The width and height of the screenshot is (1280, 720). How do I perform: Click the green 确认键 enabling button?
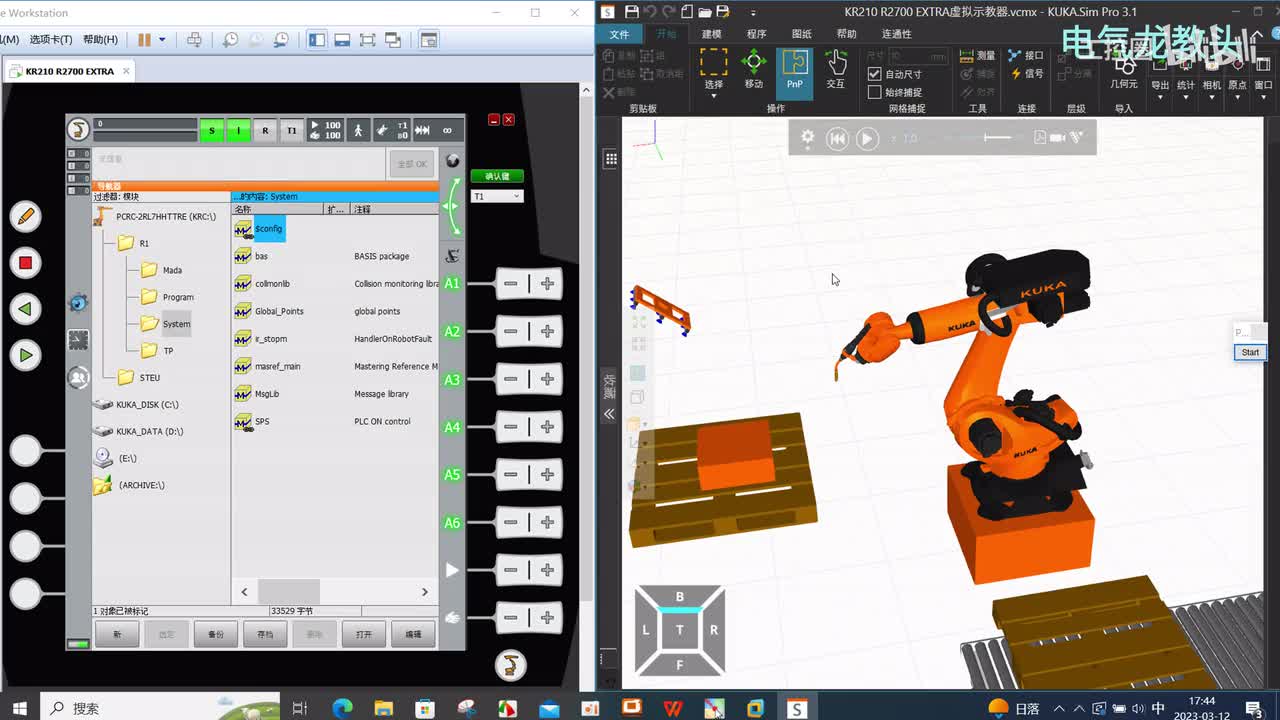tap(497, 176)
